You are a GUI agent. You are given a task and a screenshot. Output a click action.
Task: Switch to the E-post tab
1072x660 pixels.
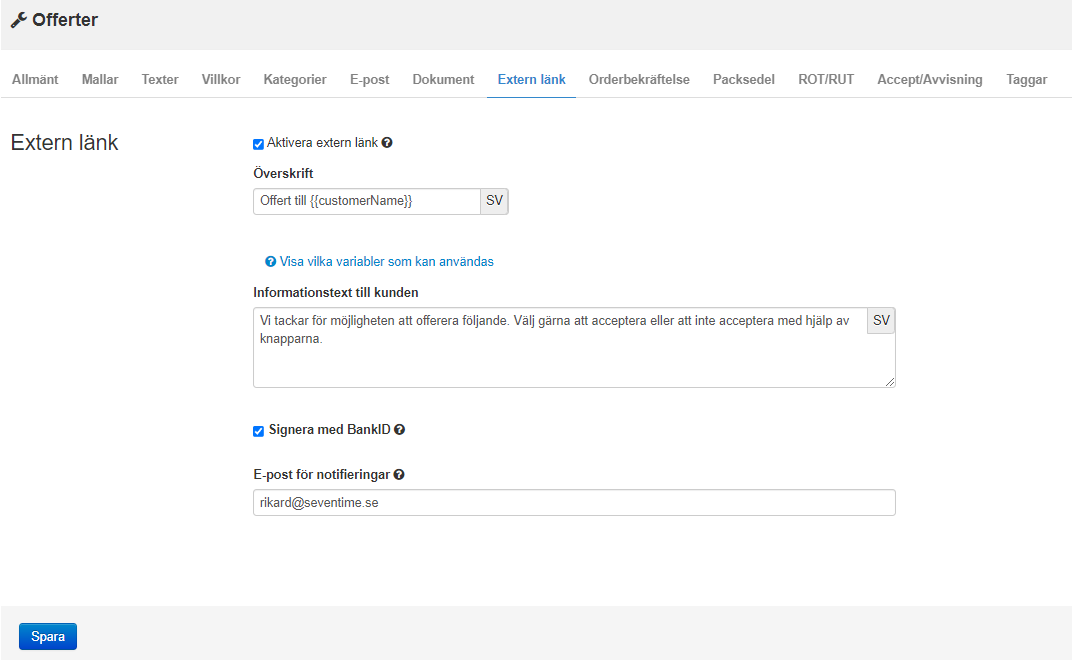(x=369, y=79)
